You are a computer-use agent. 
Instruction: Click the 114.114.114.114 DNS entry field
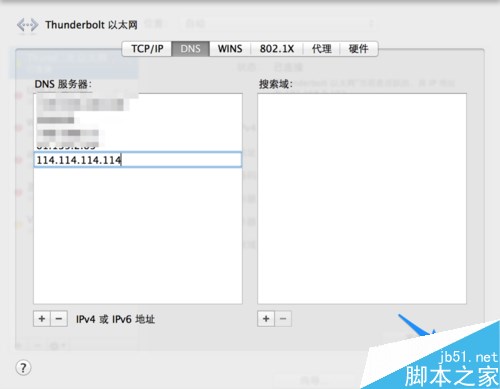pyautogui.click(x=138, y=160)
